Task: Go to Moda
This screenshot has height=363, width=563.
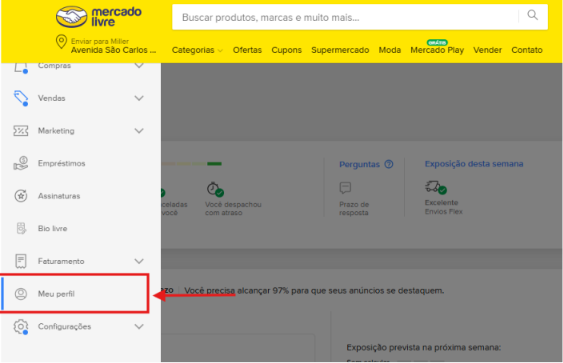Action: (390, 50)
